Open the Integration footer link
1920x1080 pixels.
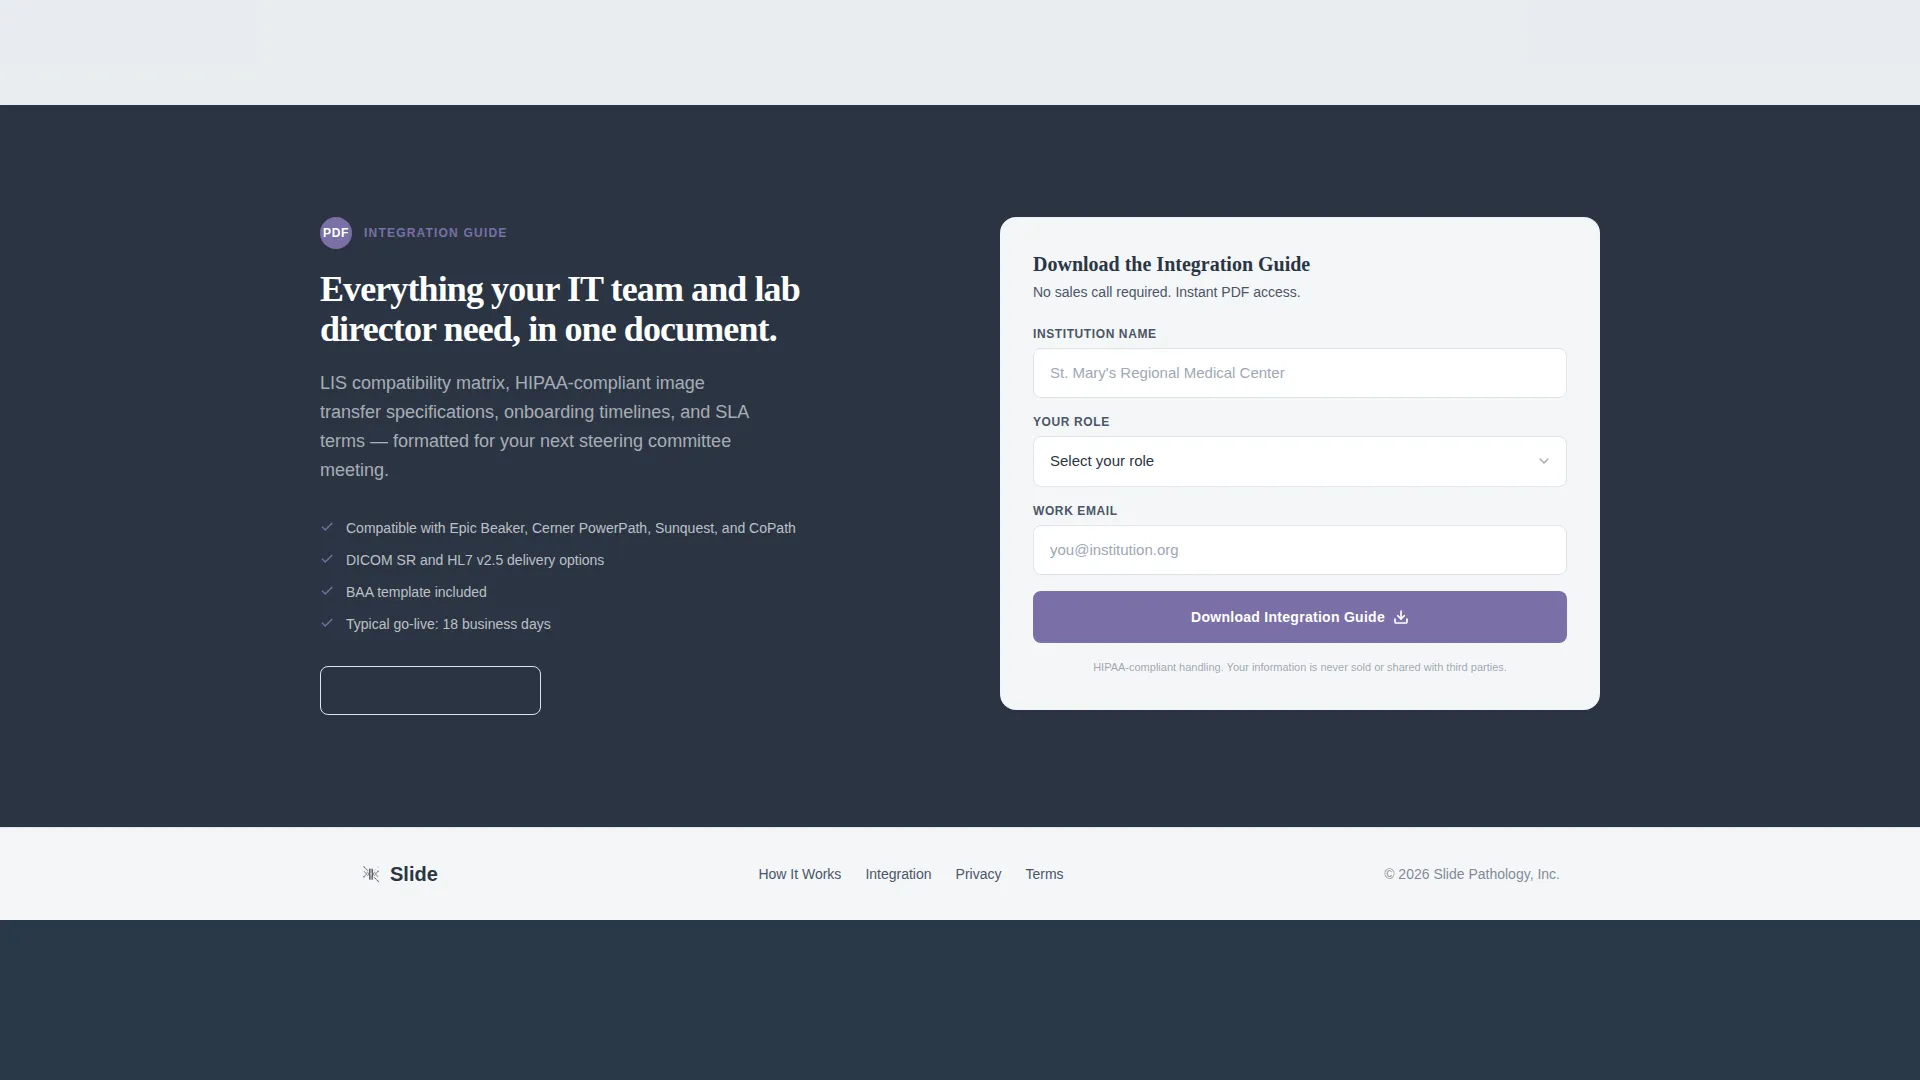[898, 874]
